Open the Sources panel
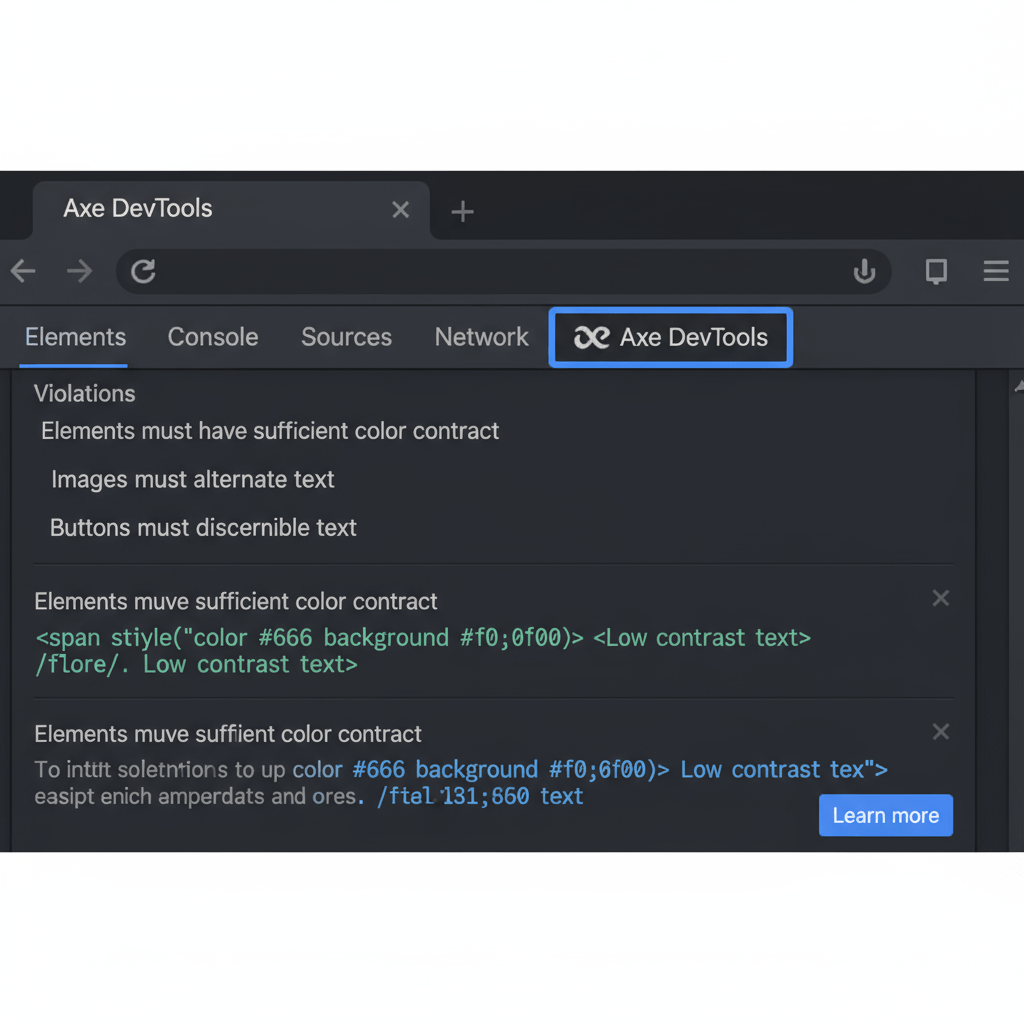 point(346,337)
